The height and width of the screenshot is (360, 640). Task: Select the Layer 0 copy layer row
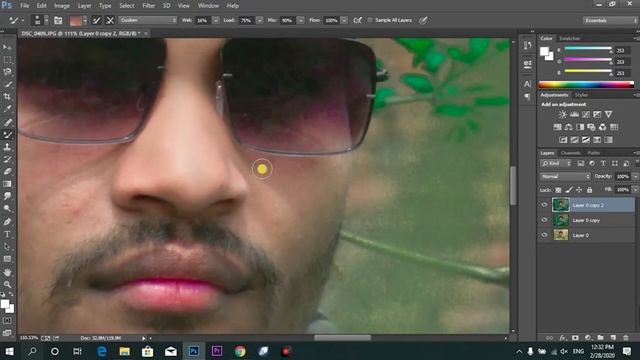point(586,220)
